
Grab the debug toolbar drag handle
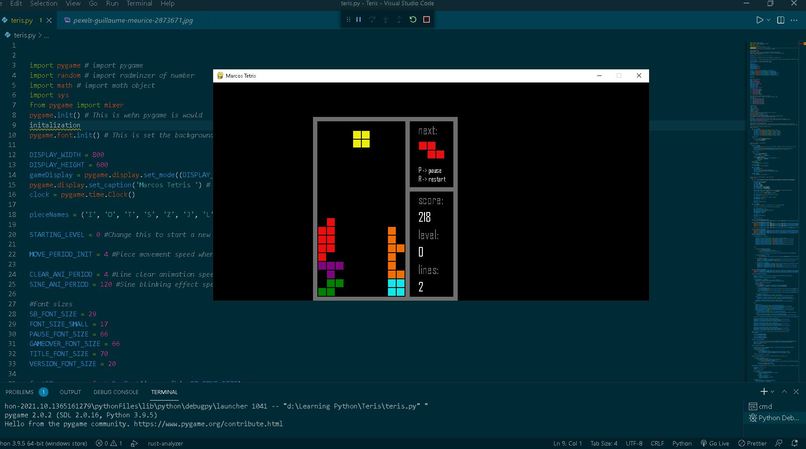pyautogui.click(x=348, y=20)
